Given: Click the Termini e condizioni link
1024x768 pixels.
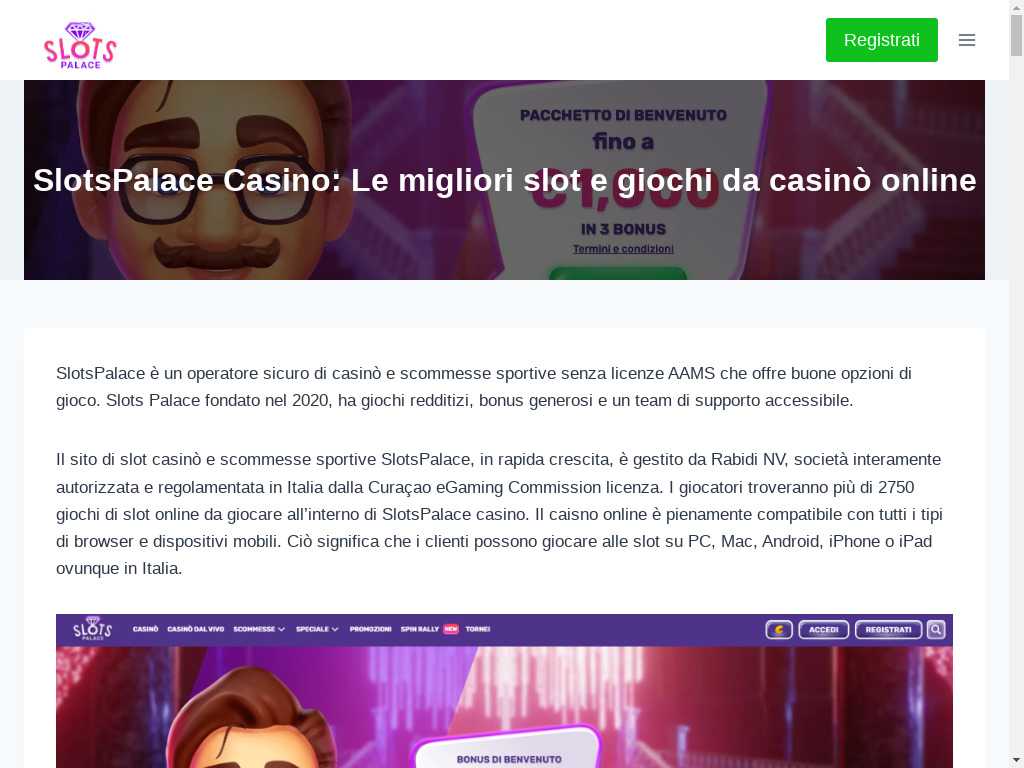Looking at the screenshot, I should 623,249.
